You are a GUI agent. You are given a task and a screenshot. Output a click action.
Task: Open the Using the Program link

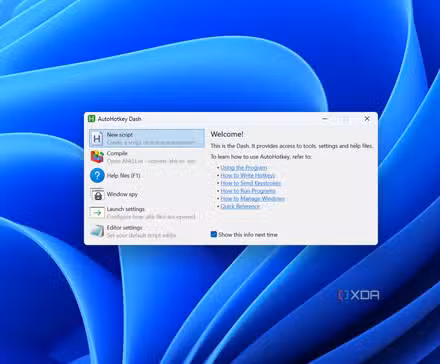tap(244, 168)
